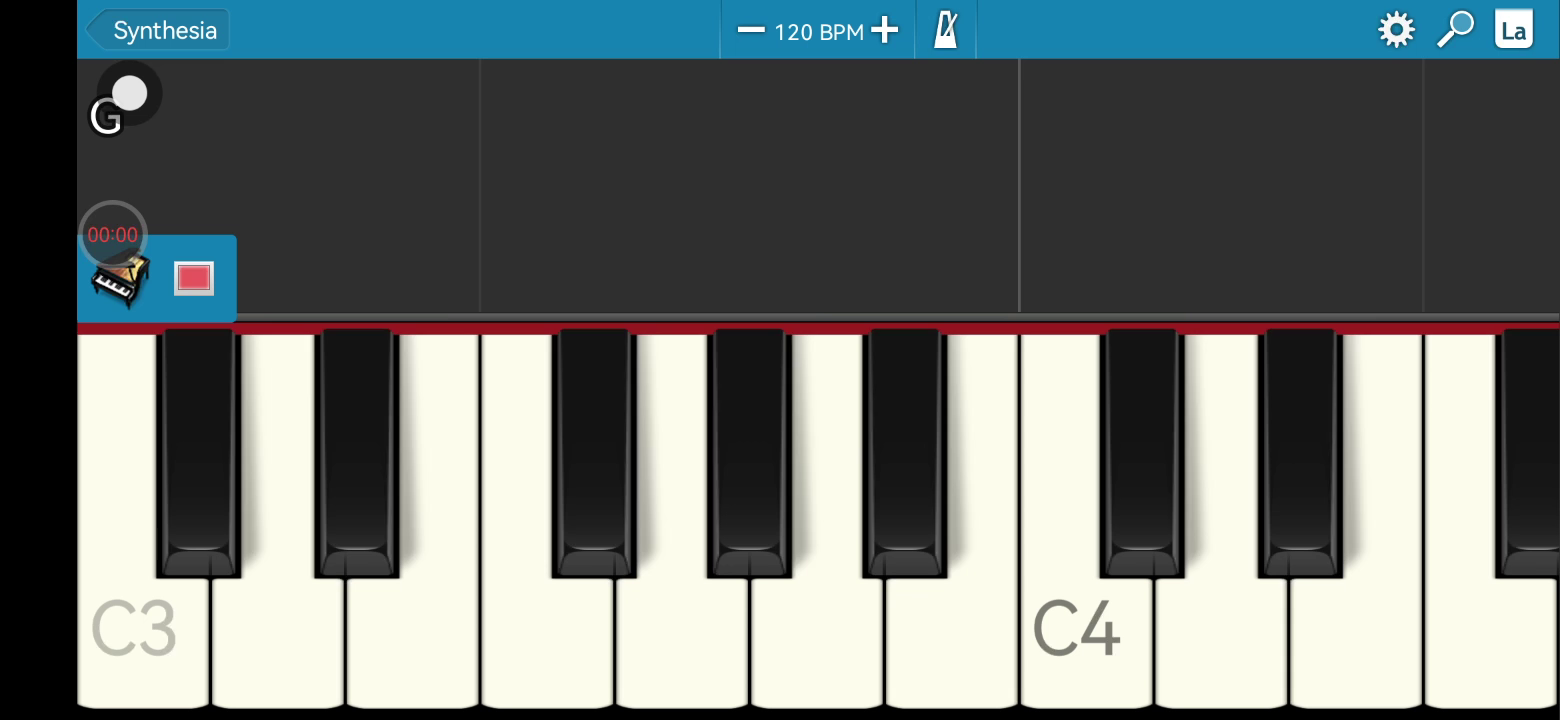Play the C#3 black key
The height and width of the screenshot is (720, 1560).
click(198, 452)
